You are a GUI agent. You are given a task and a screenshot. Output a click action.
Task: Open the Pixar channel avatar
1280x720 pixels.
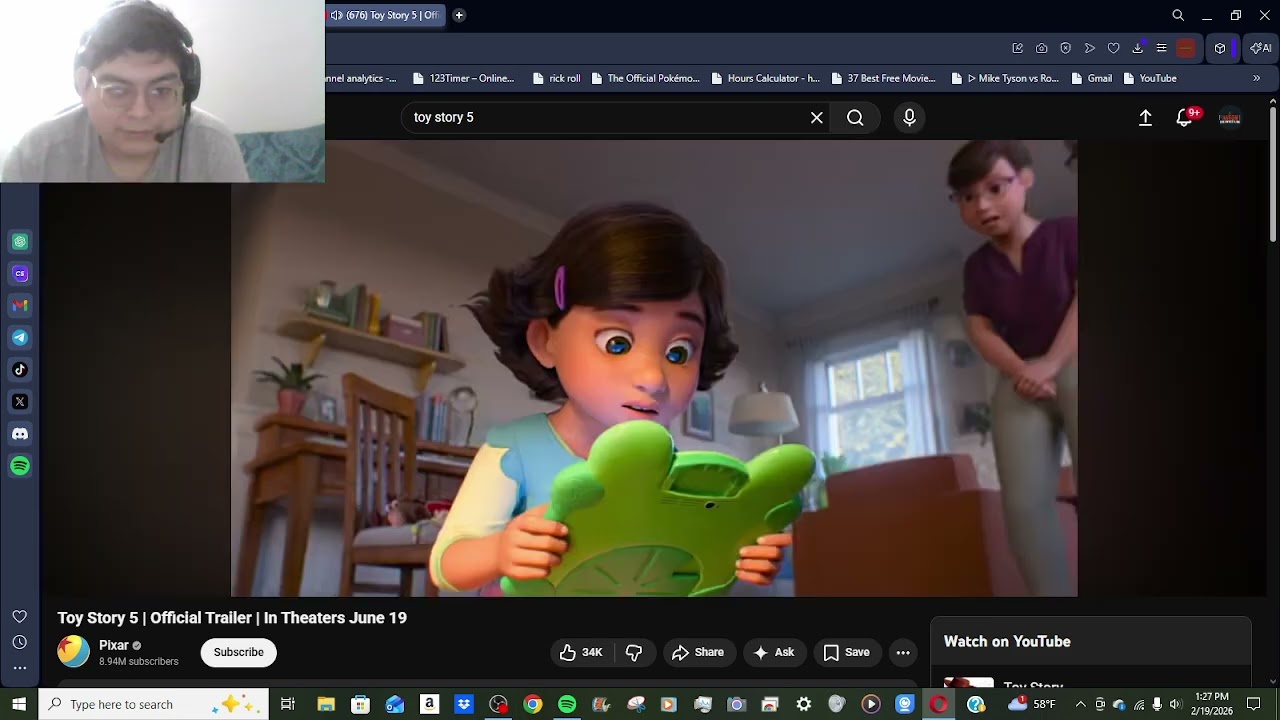73,652
